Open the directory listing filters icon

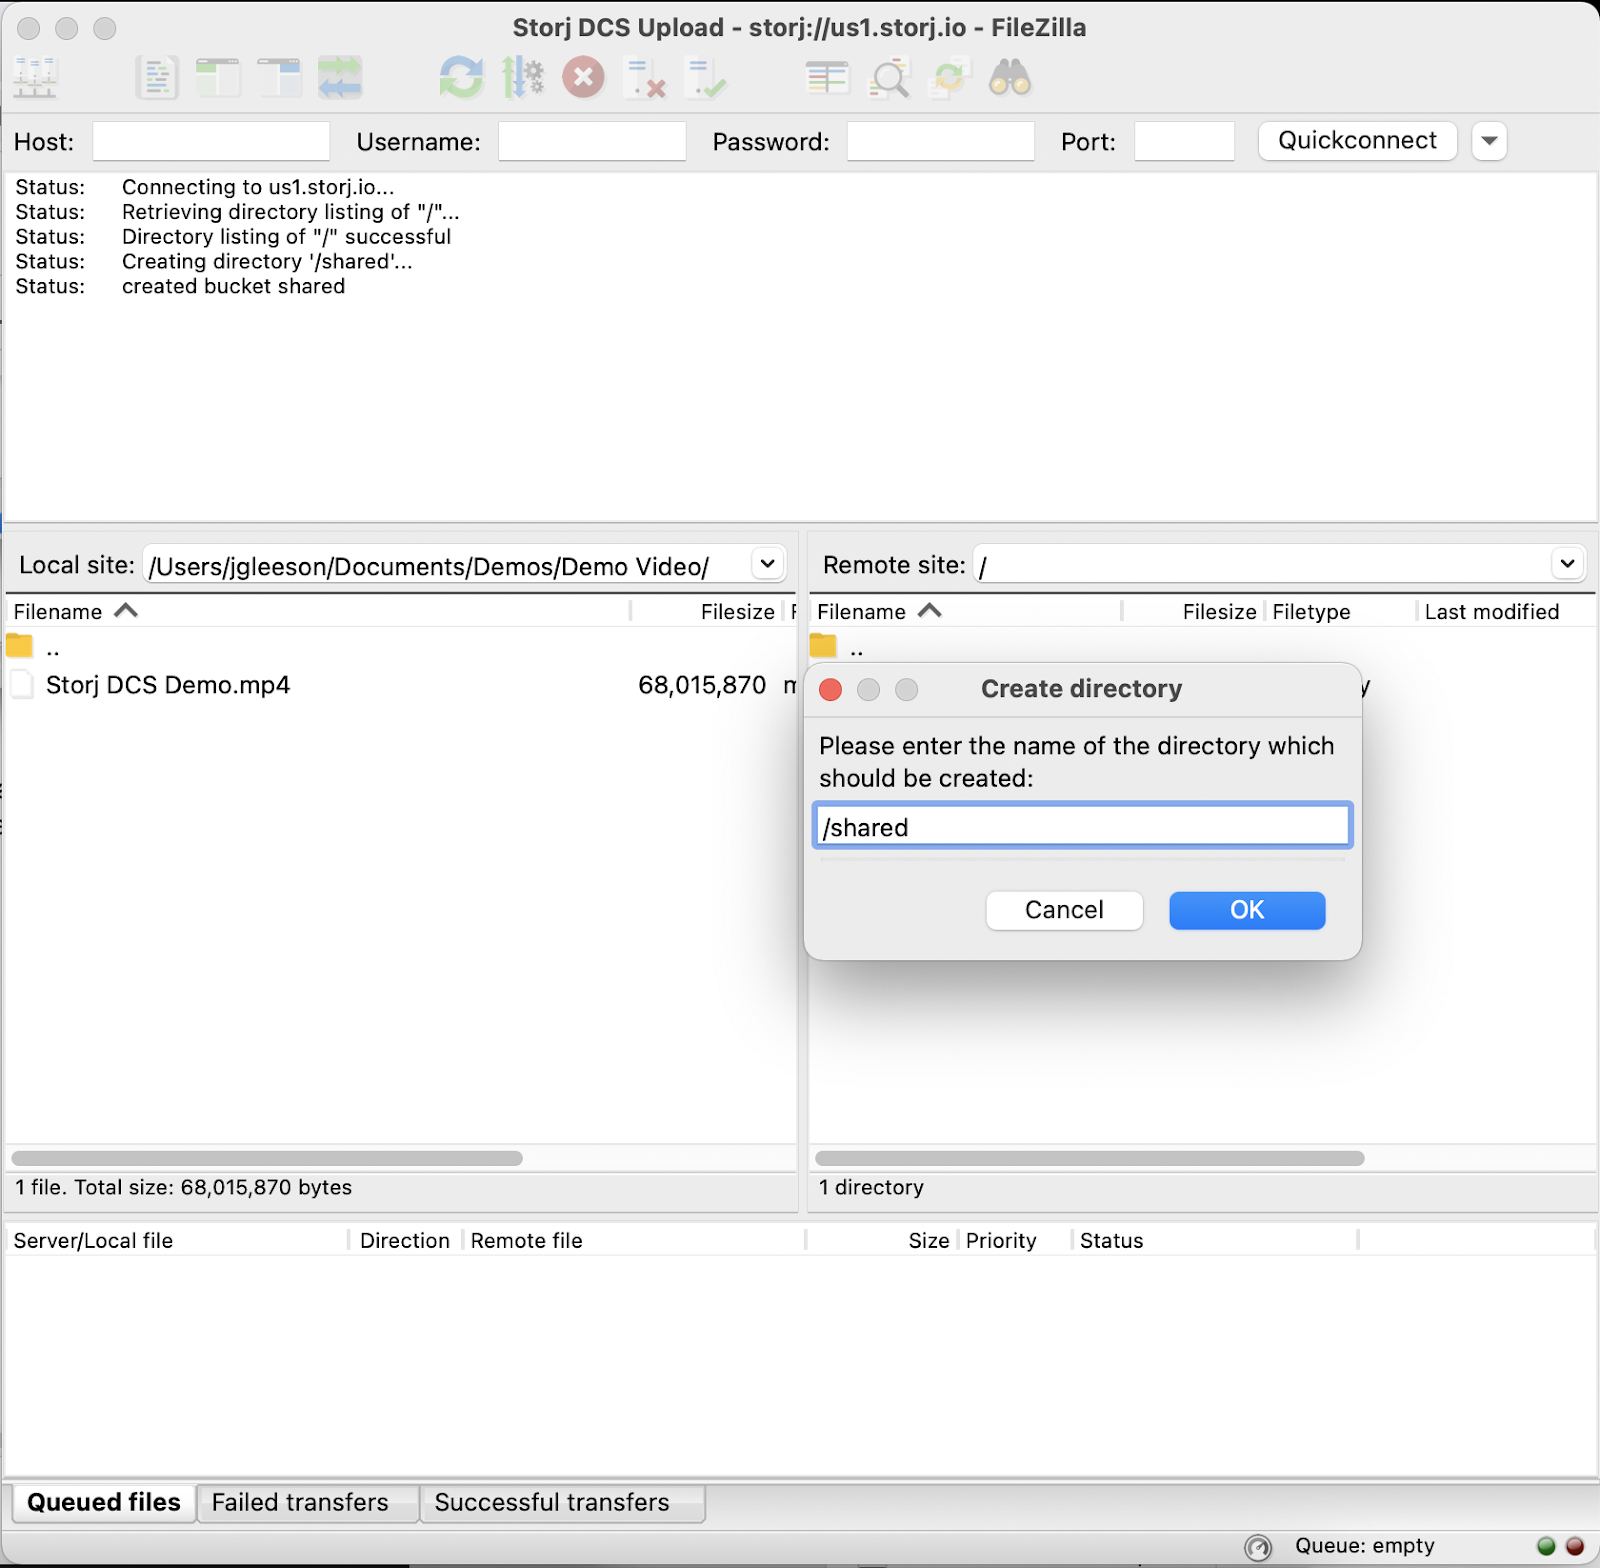(x=827, y=77)
